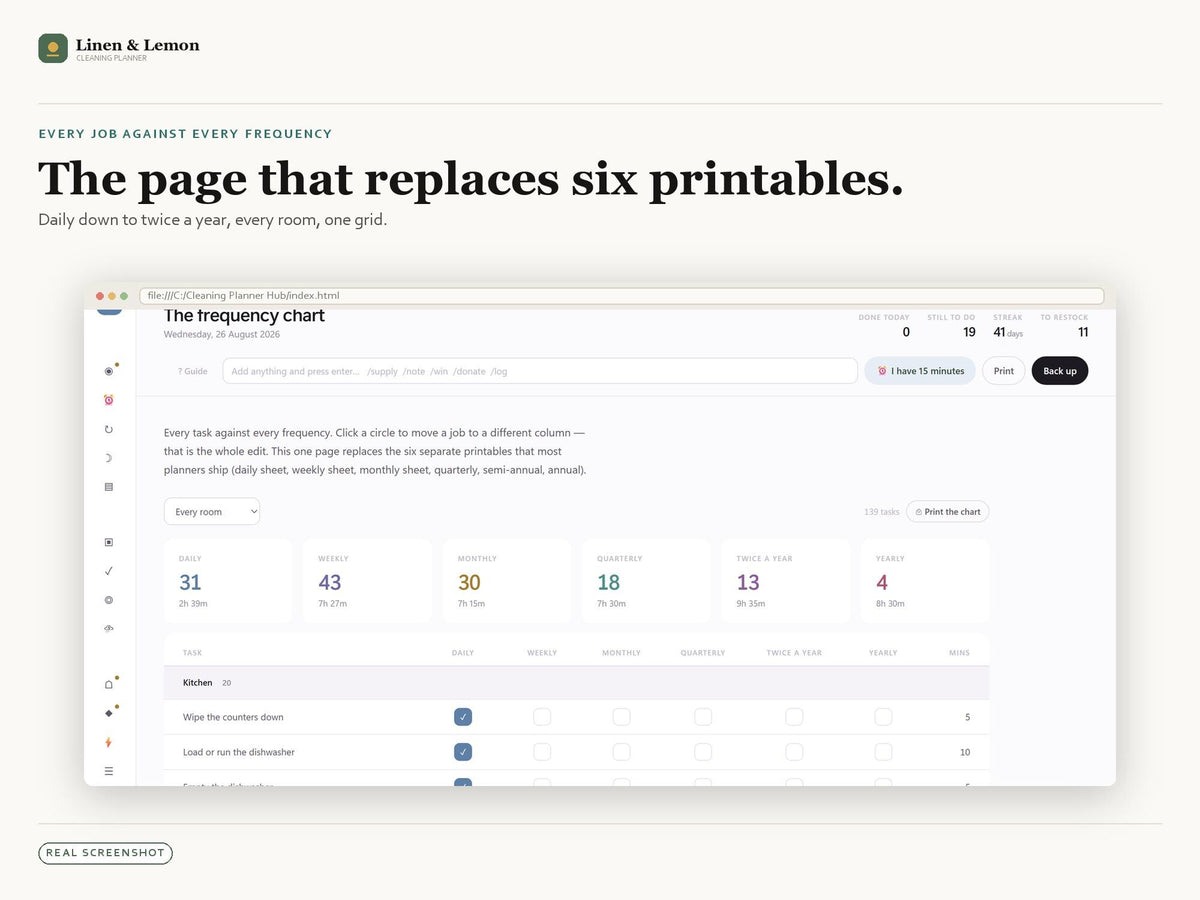Tick Twice a Year for Wipe the counters down

click(x=794, y=717)
